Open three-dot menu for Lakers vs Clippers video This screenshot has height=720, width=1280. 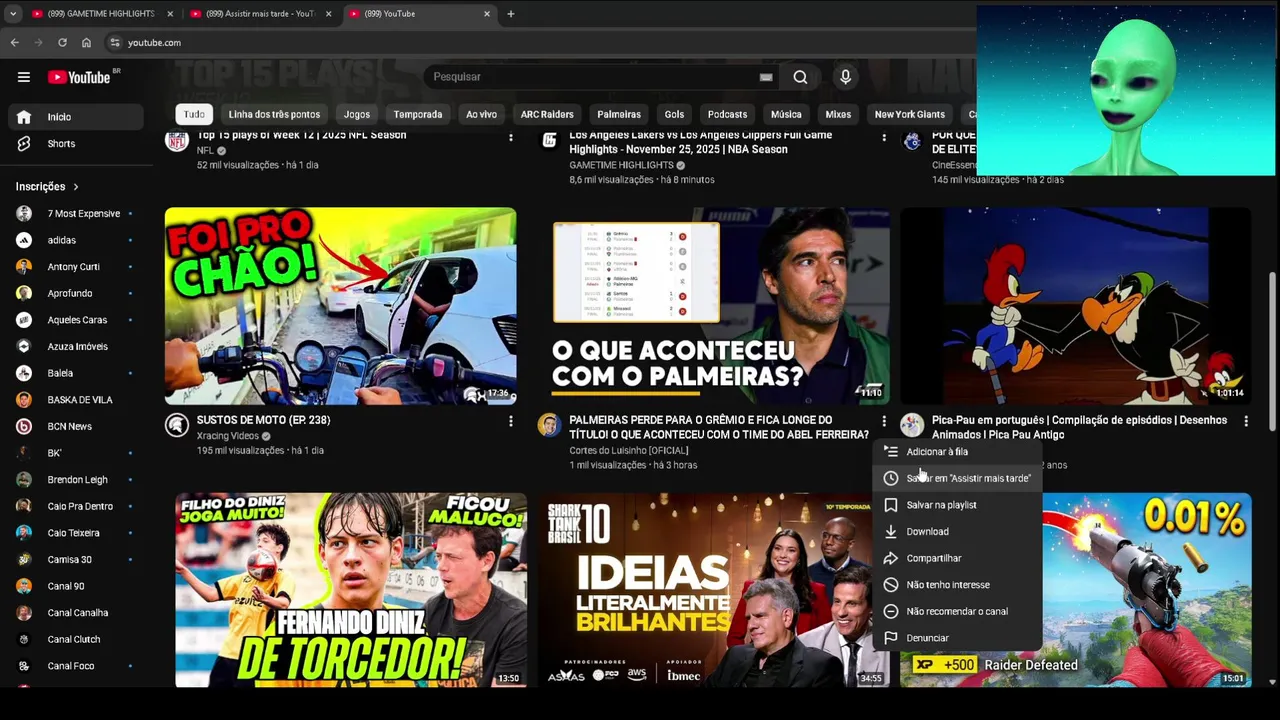tap(883, 137)
